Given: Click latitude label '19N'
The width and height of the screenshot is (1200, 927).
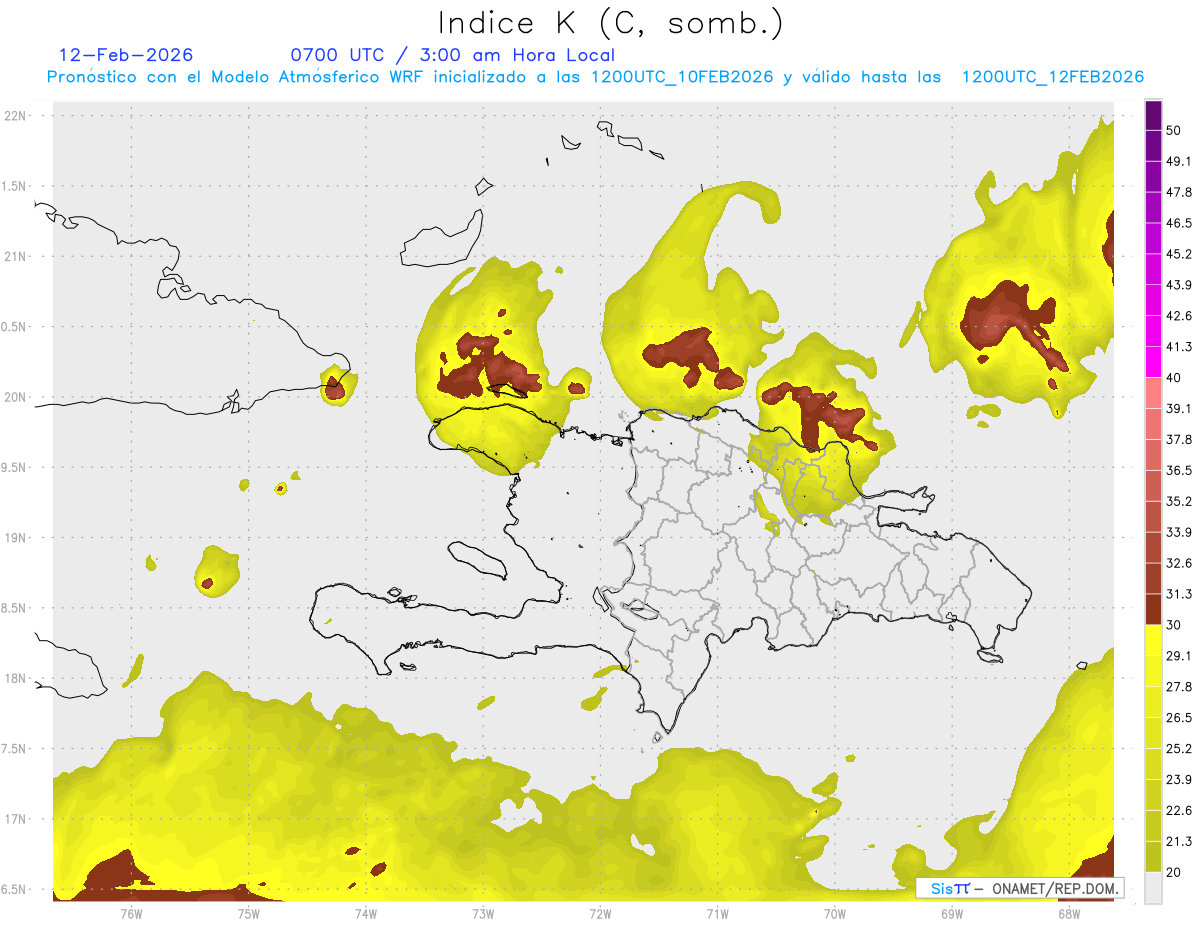Looking at the screenshot, I should tap(17, 537).
